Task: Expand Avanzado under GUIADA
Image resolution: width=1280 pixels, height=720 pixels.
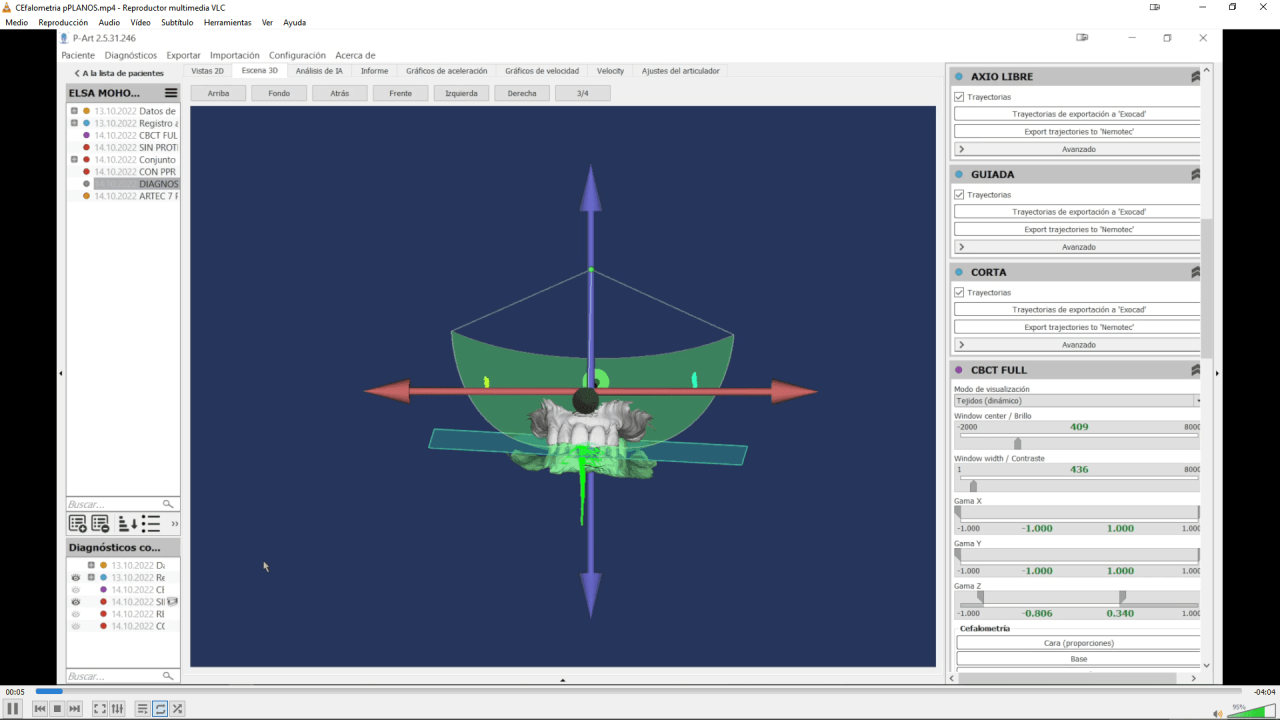Action: pos(1078,247)
